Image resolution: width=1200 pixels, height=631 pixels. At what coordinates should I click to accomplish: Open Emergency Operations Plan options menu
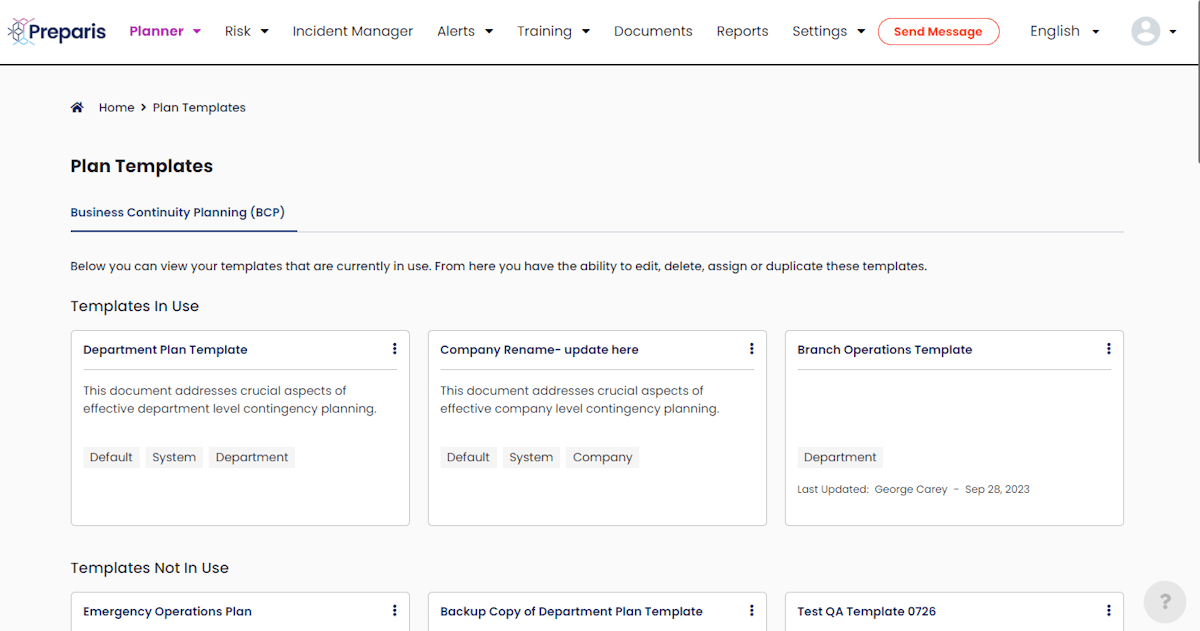click(x=394, y=611)
